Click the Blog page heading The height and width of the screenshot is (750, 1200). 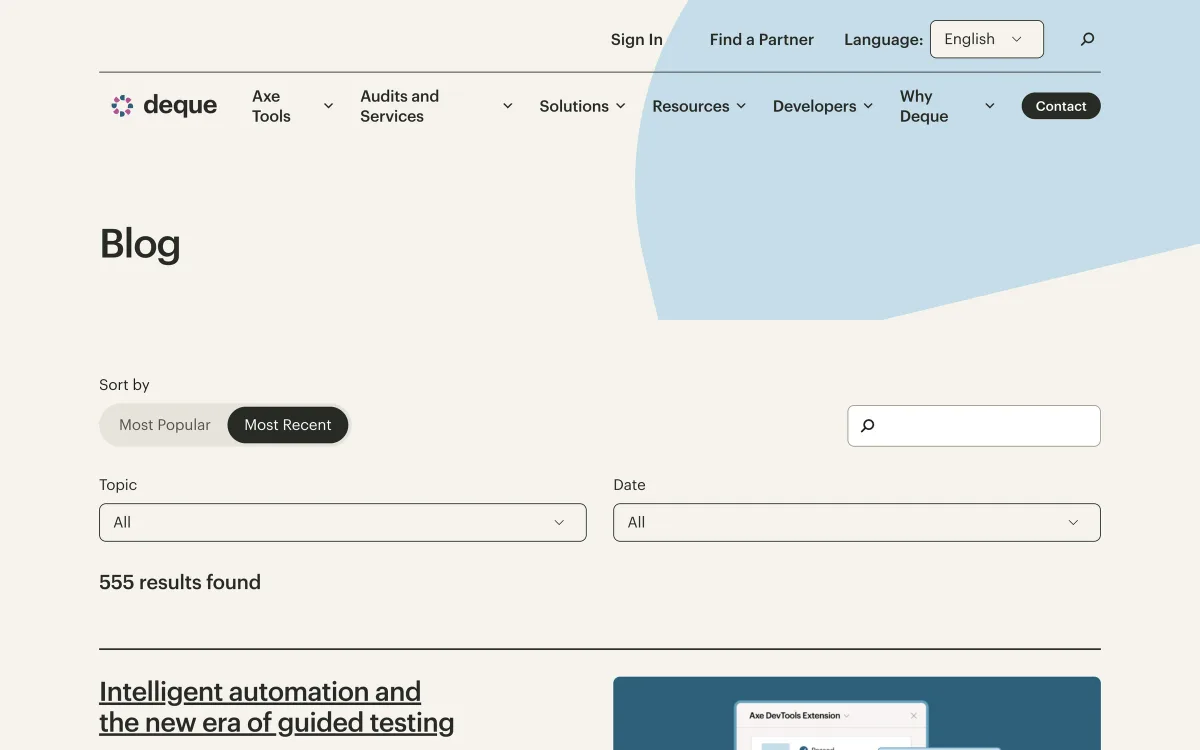pyautogui.click(x=140, y=244)
